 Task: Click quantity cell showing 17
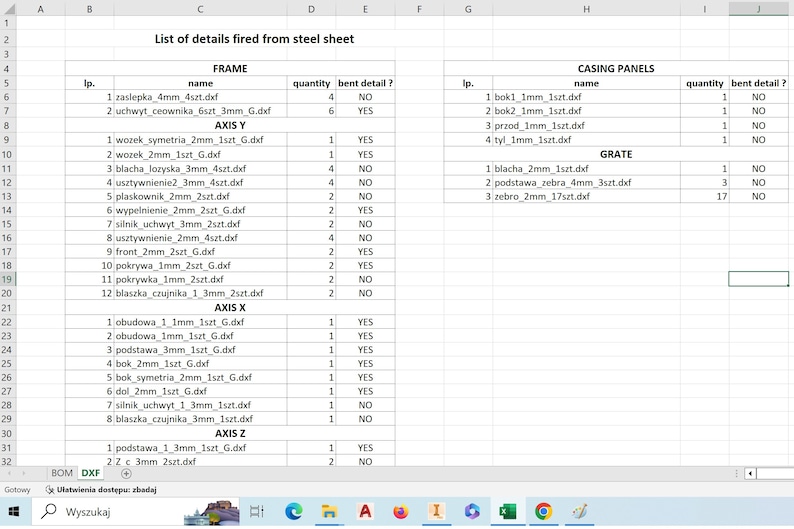pos(704,196)
